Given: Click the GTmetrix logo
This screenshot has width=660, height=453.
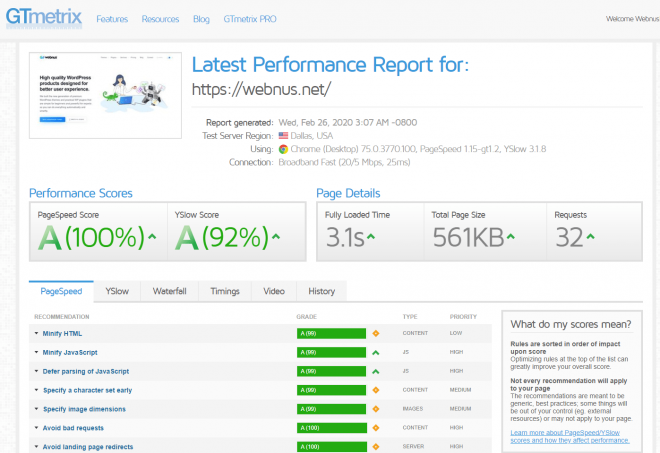Looking at the screenshot, I should pos(44,18).
